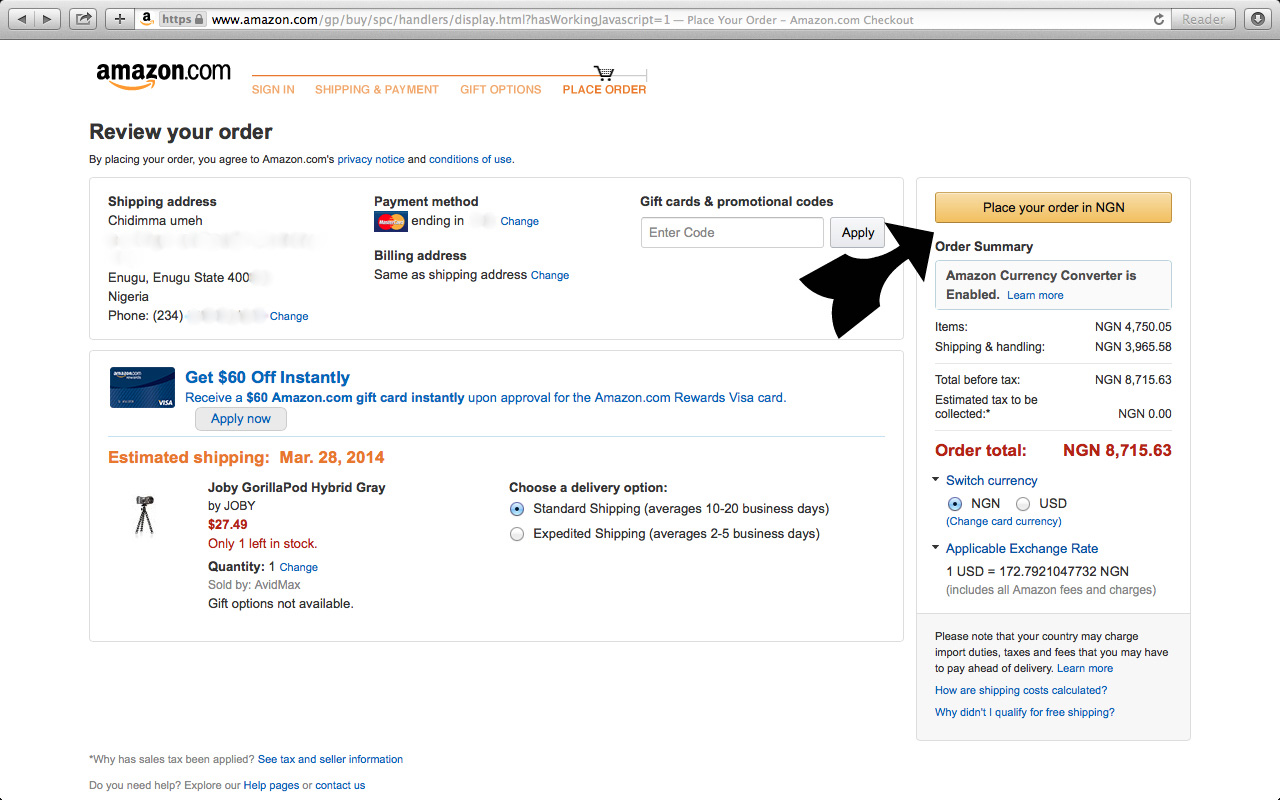The image size is (1280, 800).
Task: Select Standard Shipping delivery option
Action: pos(517,509)
